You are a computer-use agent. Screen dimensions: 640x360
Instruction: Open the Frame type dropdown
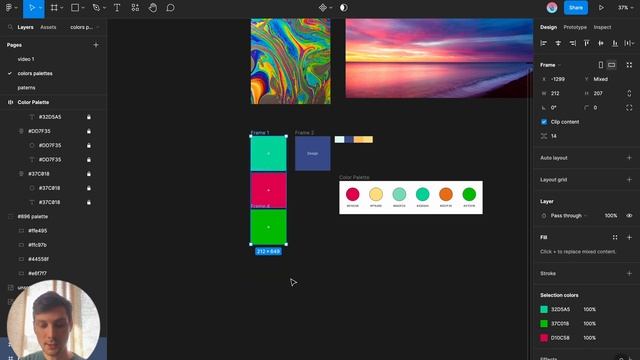pyautogui.click(x=551, y=65)
